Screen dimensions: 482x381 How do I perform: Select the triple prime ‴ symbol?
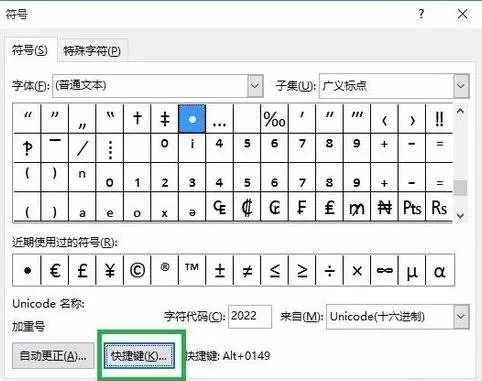(x=357, y=119)
